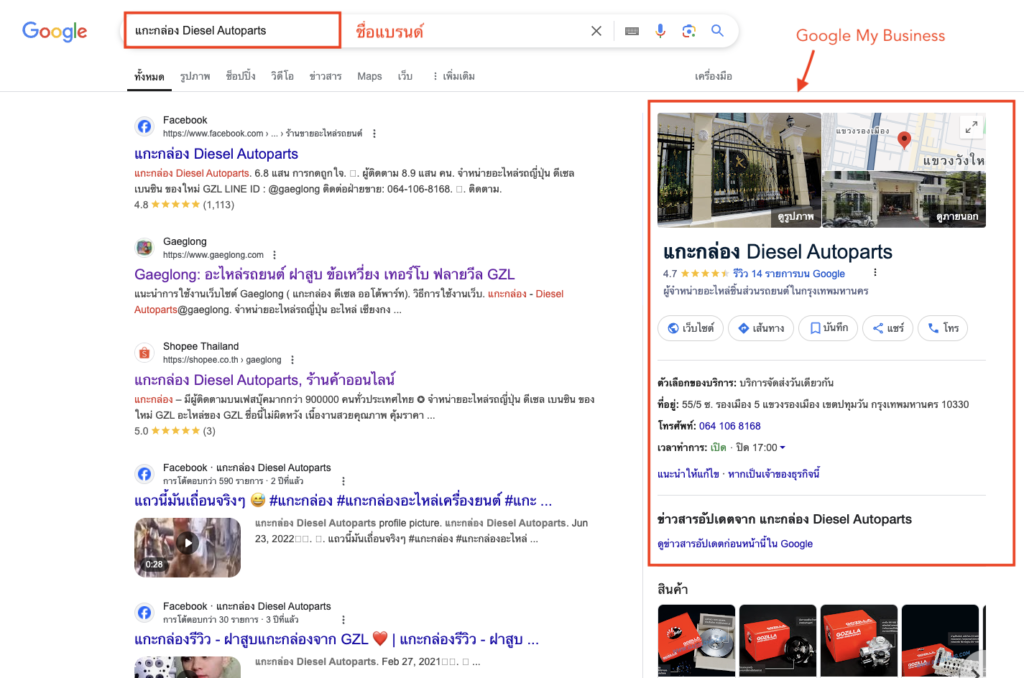
Task: Open the เพิ่มเติม more menu
Action: pyautogui.click(x=453, y=76)
